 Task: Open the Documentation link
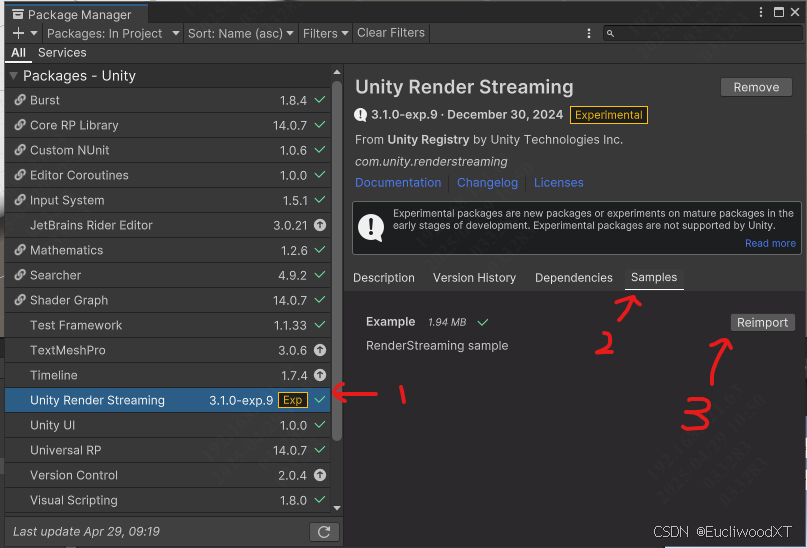pos(398,183)
